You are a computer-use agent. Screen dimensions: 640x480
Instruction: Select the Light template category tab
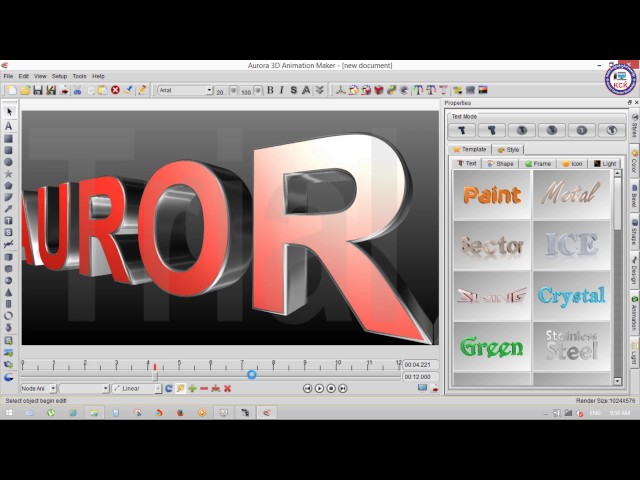(605, 163)
